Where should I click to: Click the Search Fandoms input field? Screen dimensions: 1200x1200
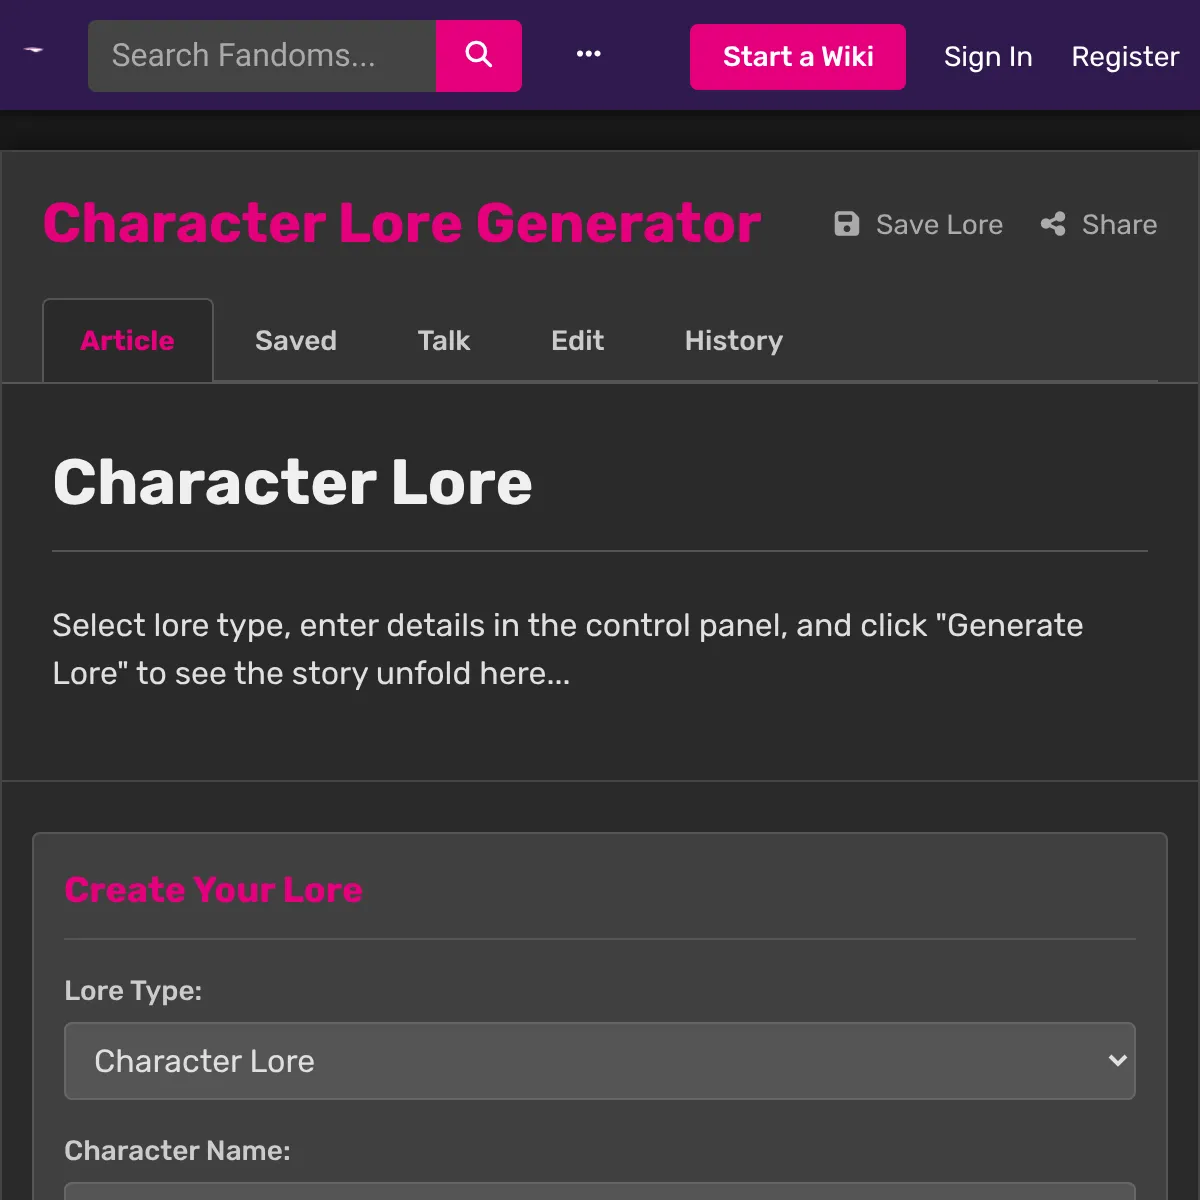coord(262,55)
